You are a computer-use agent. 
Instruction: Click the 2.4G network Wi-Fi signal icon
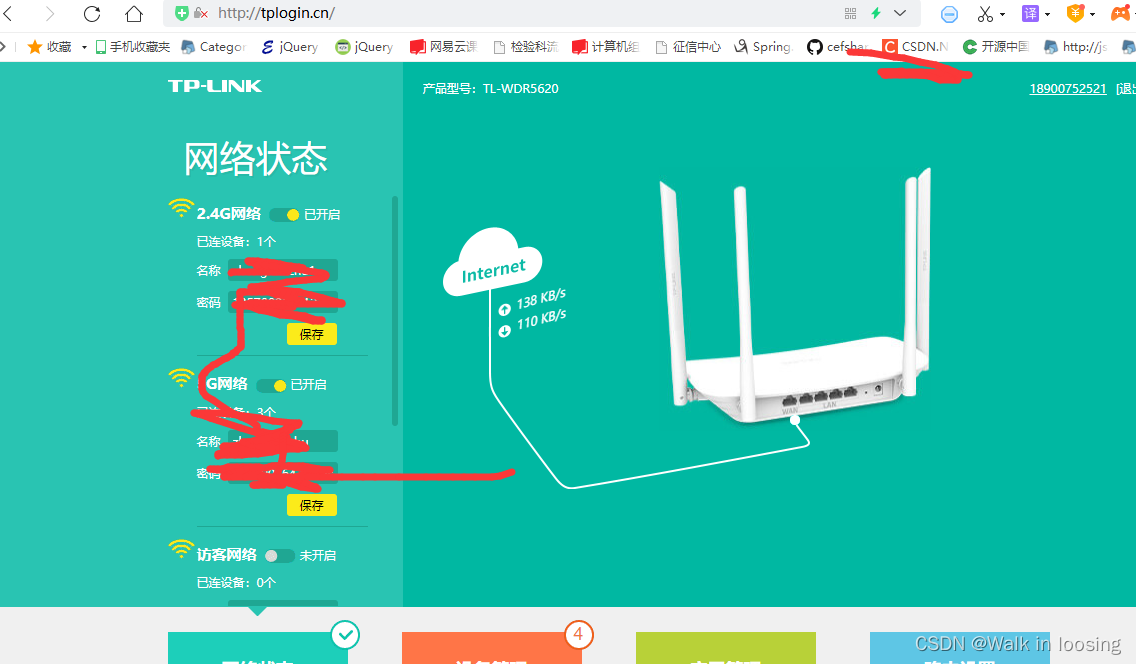181,207
